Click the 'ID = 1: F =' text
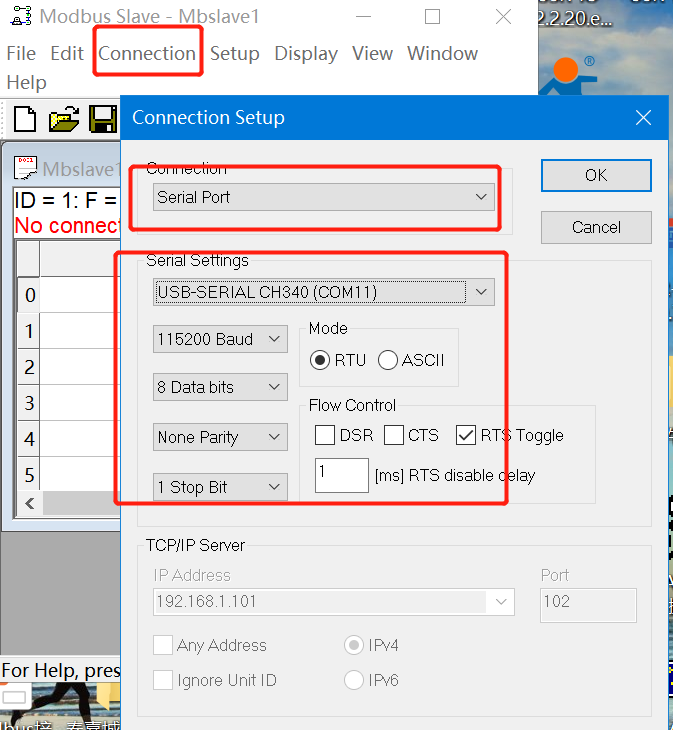Screen dimensions: 673x730 pyautogui.click(x=66, y=201)
